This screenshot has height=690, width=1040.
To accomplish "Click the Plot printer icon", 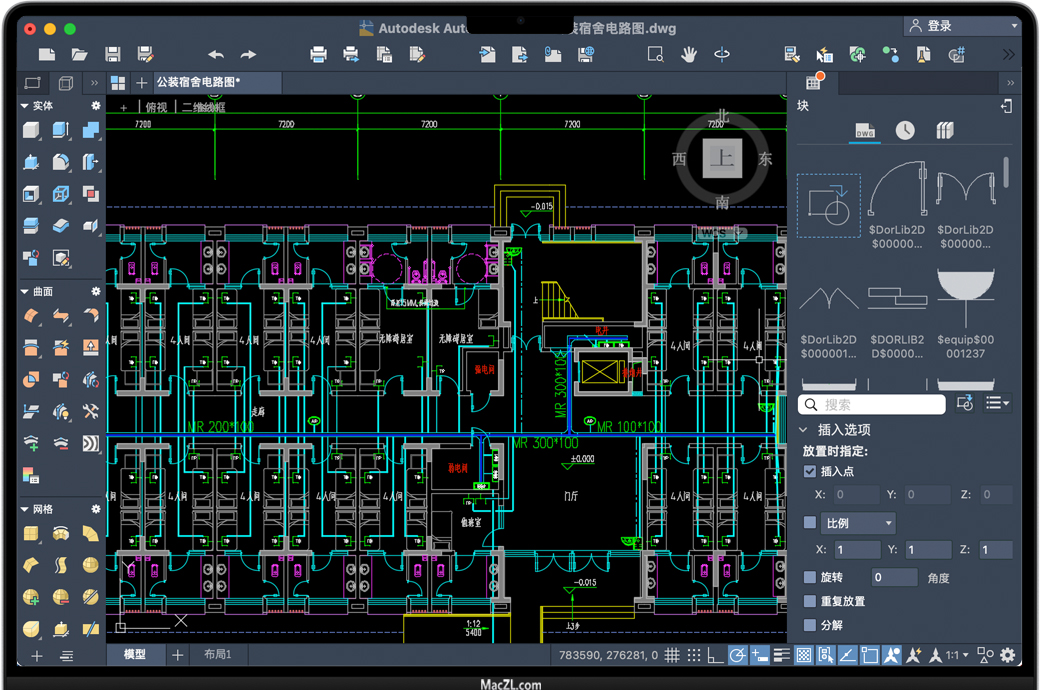I will pyautogui.click(x=318, y=54).
